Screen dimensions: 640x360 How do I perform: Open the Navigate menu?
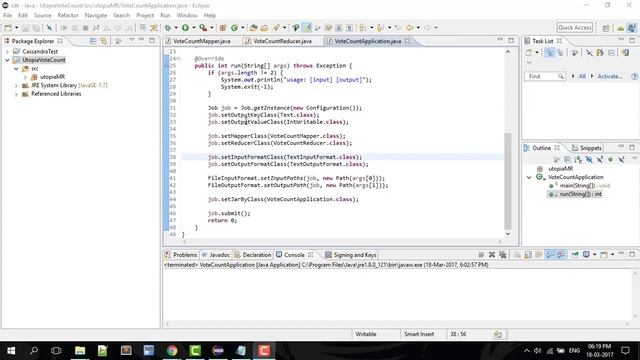[96, 16]
